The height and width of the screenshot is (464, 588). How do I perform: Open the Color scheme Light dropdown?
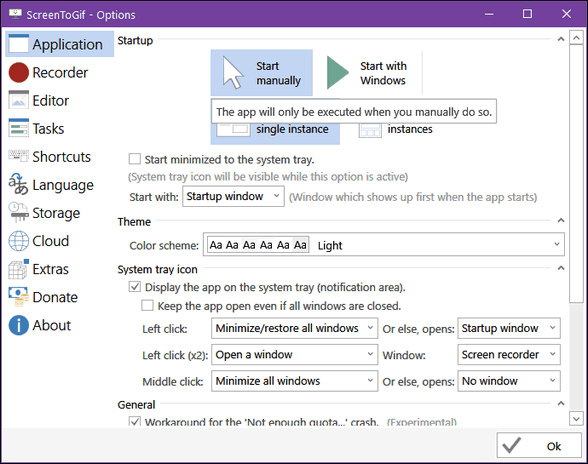pos(384,245)
